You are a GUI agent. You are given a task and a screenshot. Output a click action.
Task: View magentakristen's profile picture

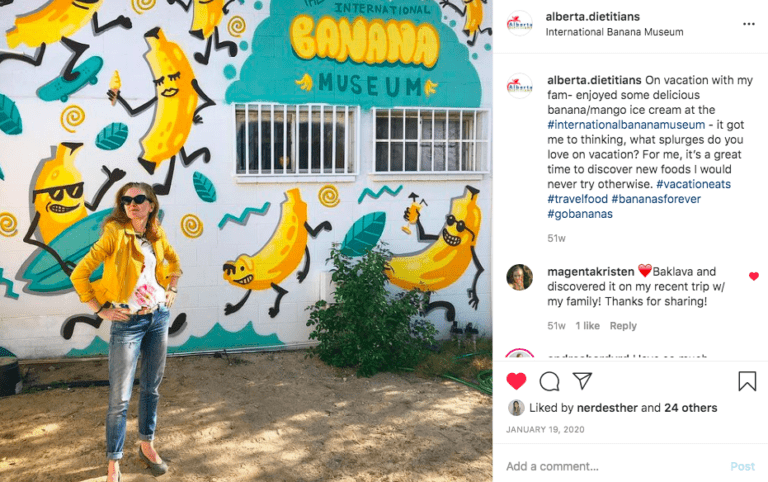pyautogui.click(x=520, y=277)
